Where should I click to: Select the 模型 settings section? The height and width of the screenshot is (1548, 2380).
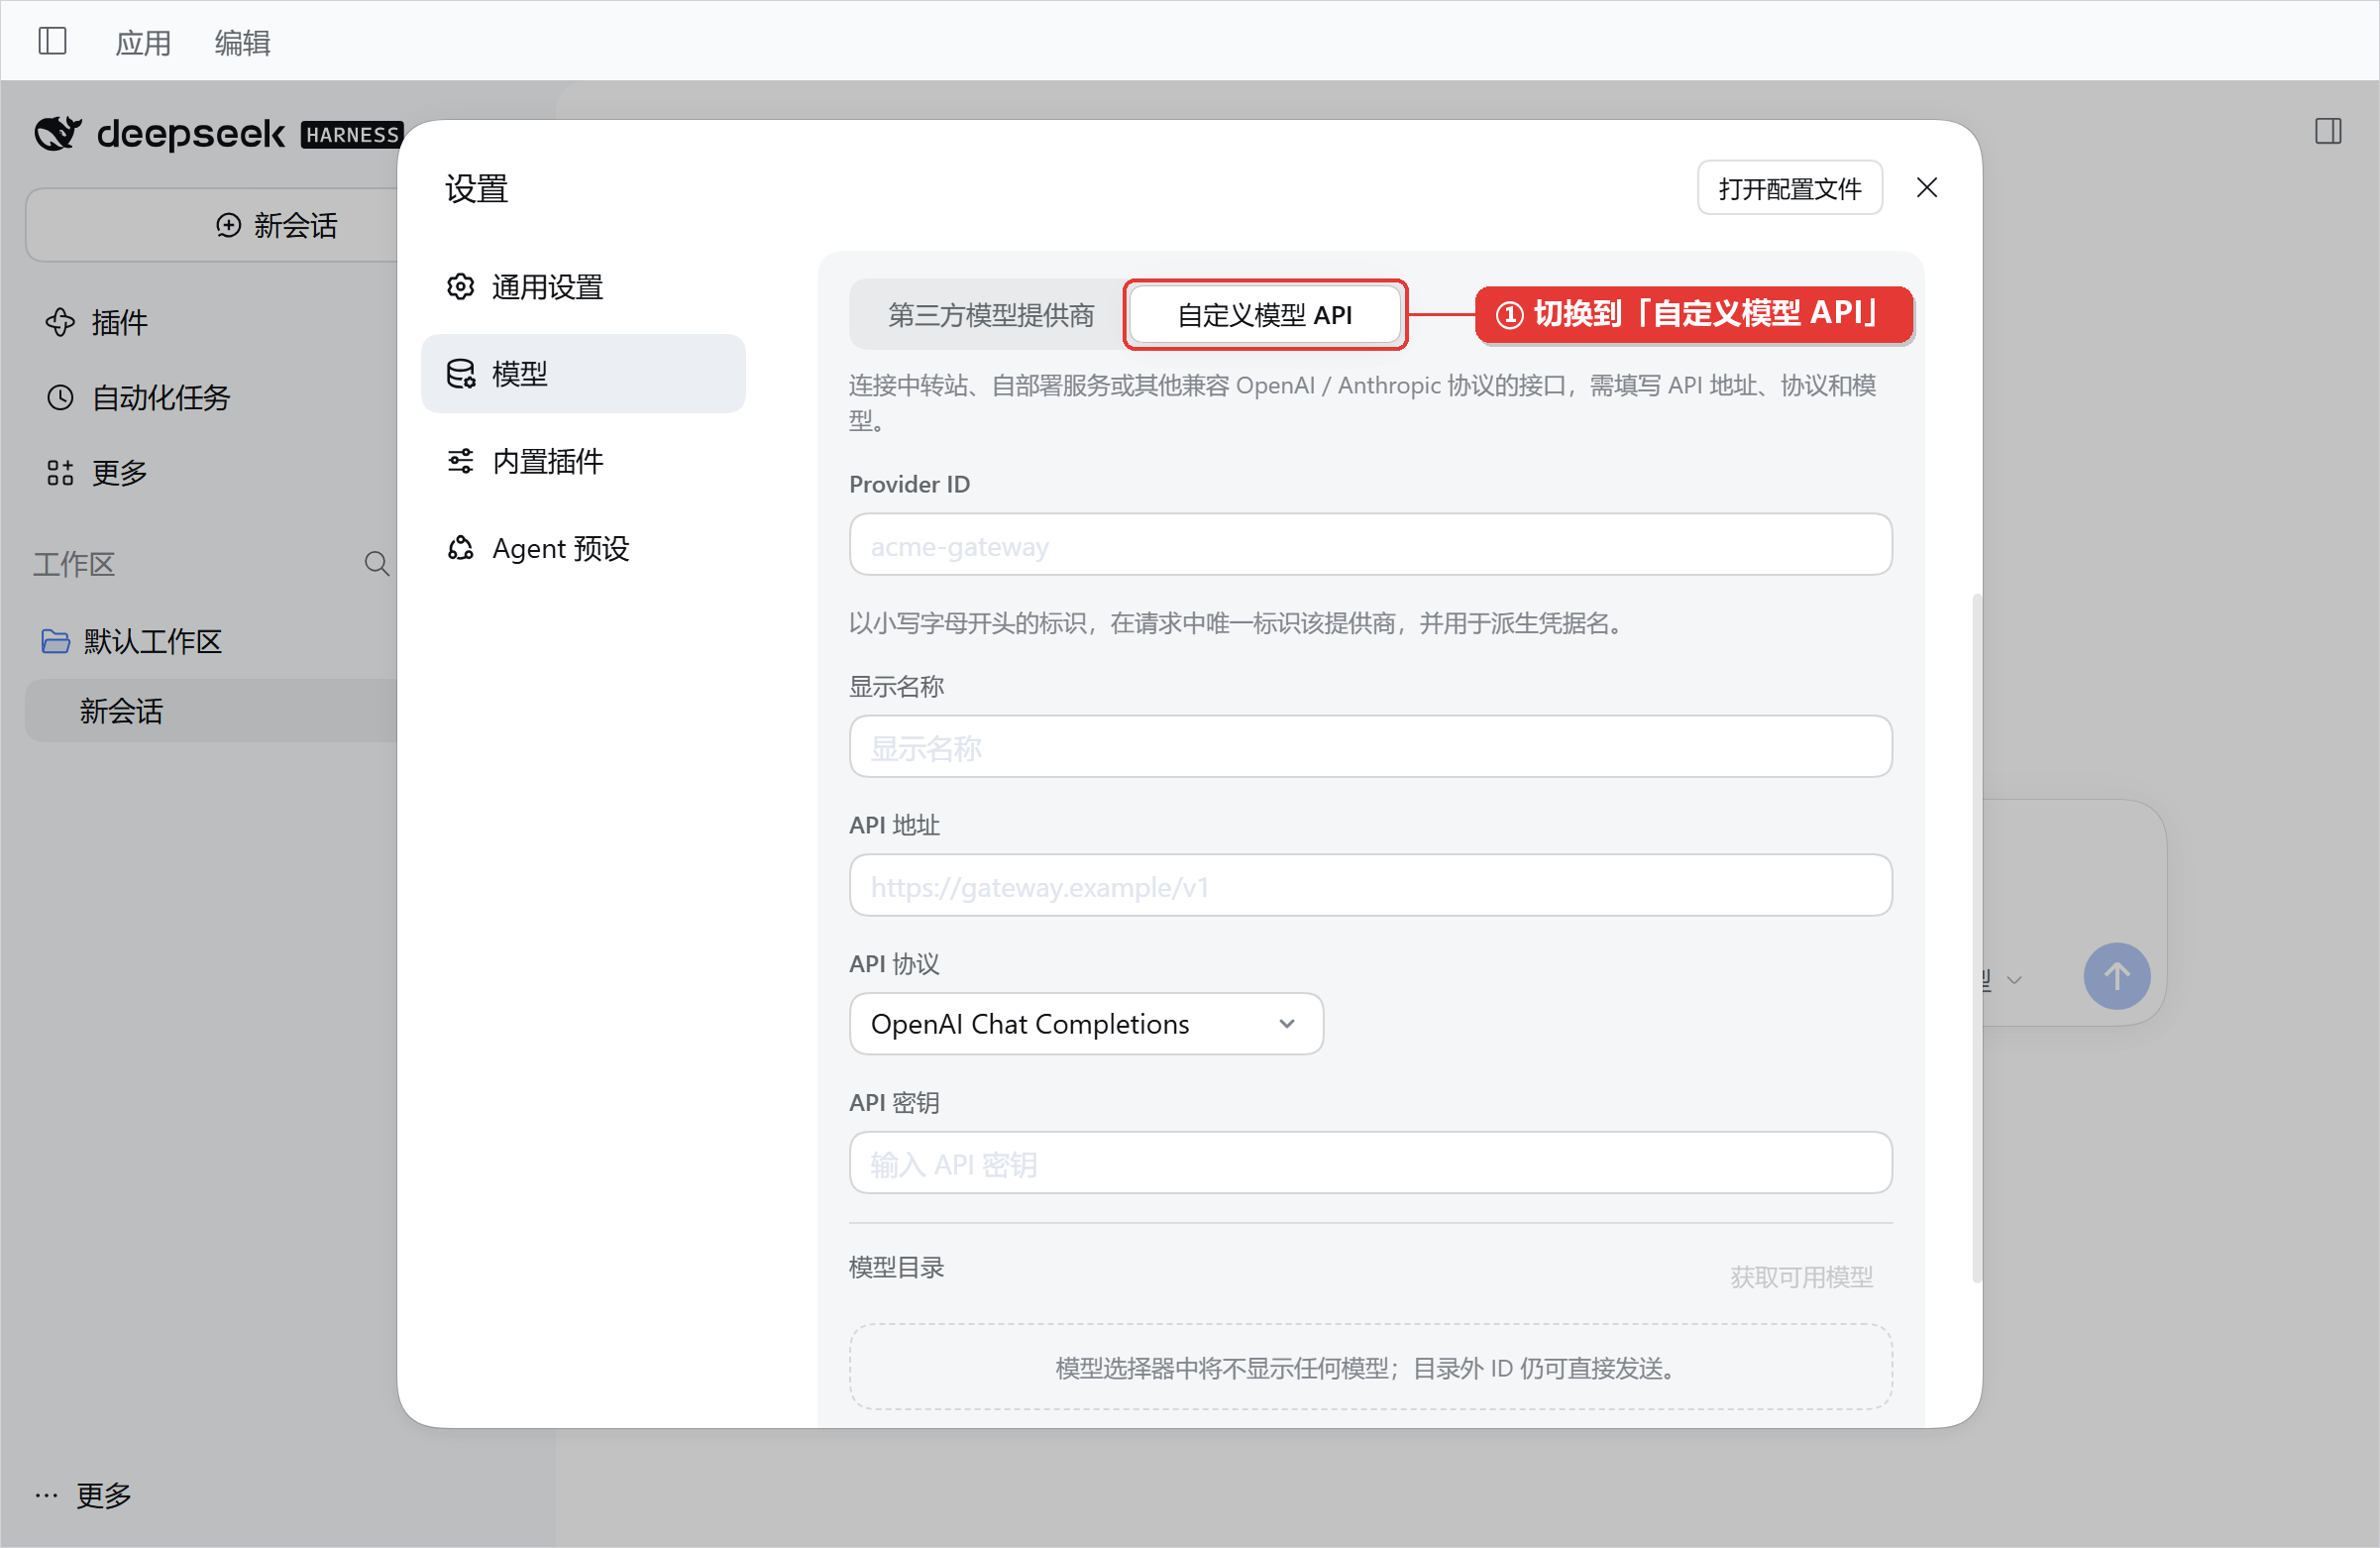click(583, 374)
